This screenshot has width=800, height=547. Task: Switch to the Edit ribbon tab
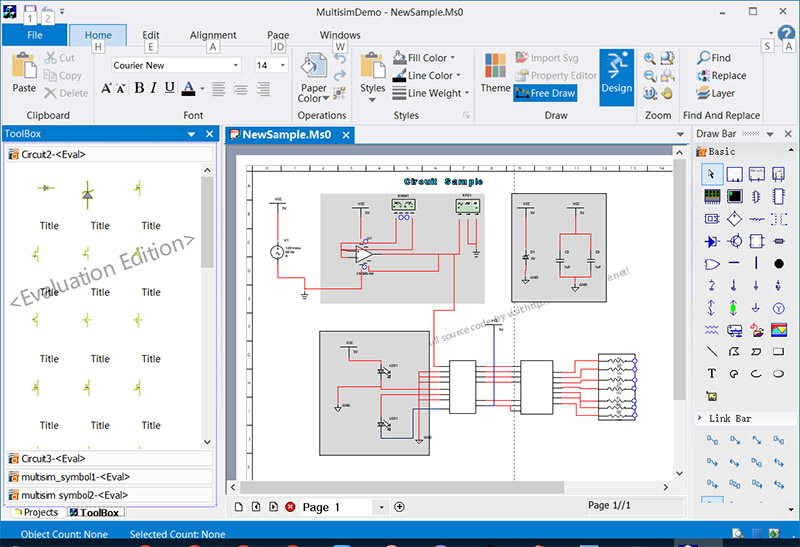(151, 35)
